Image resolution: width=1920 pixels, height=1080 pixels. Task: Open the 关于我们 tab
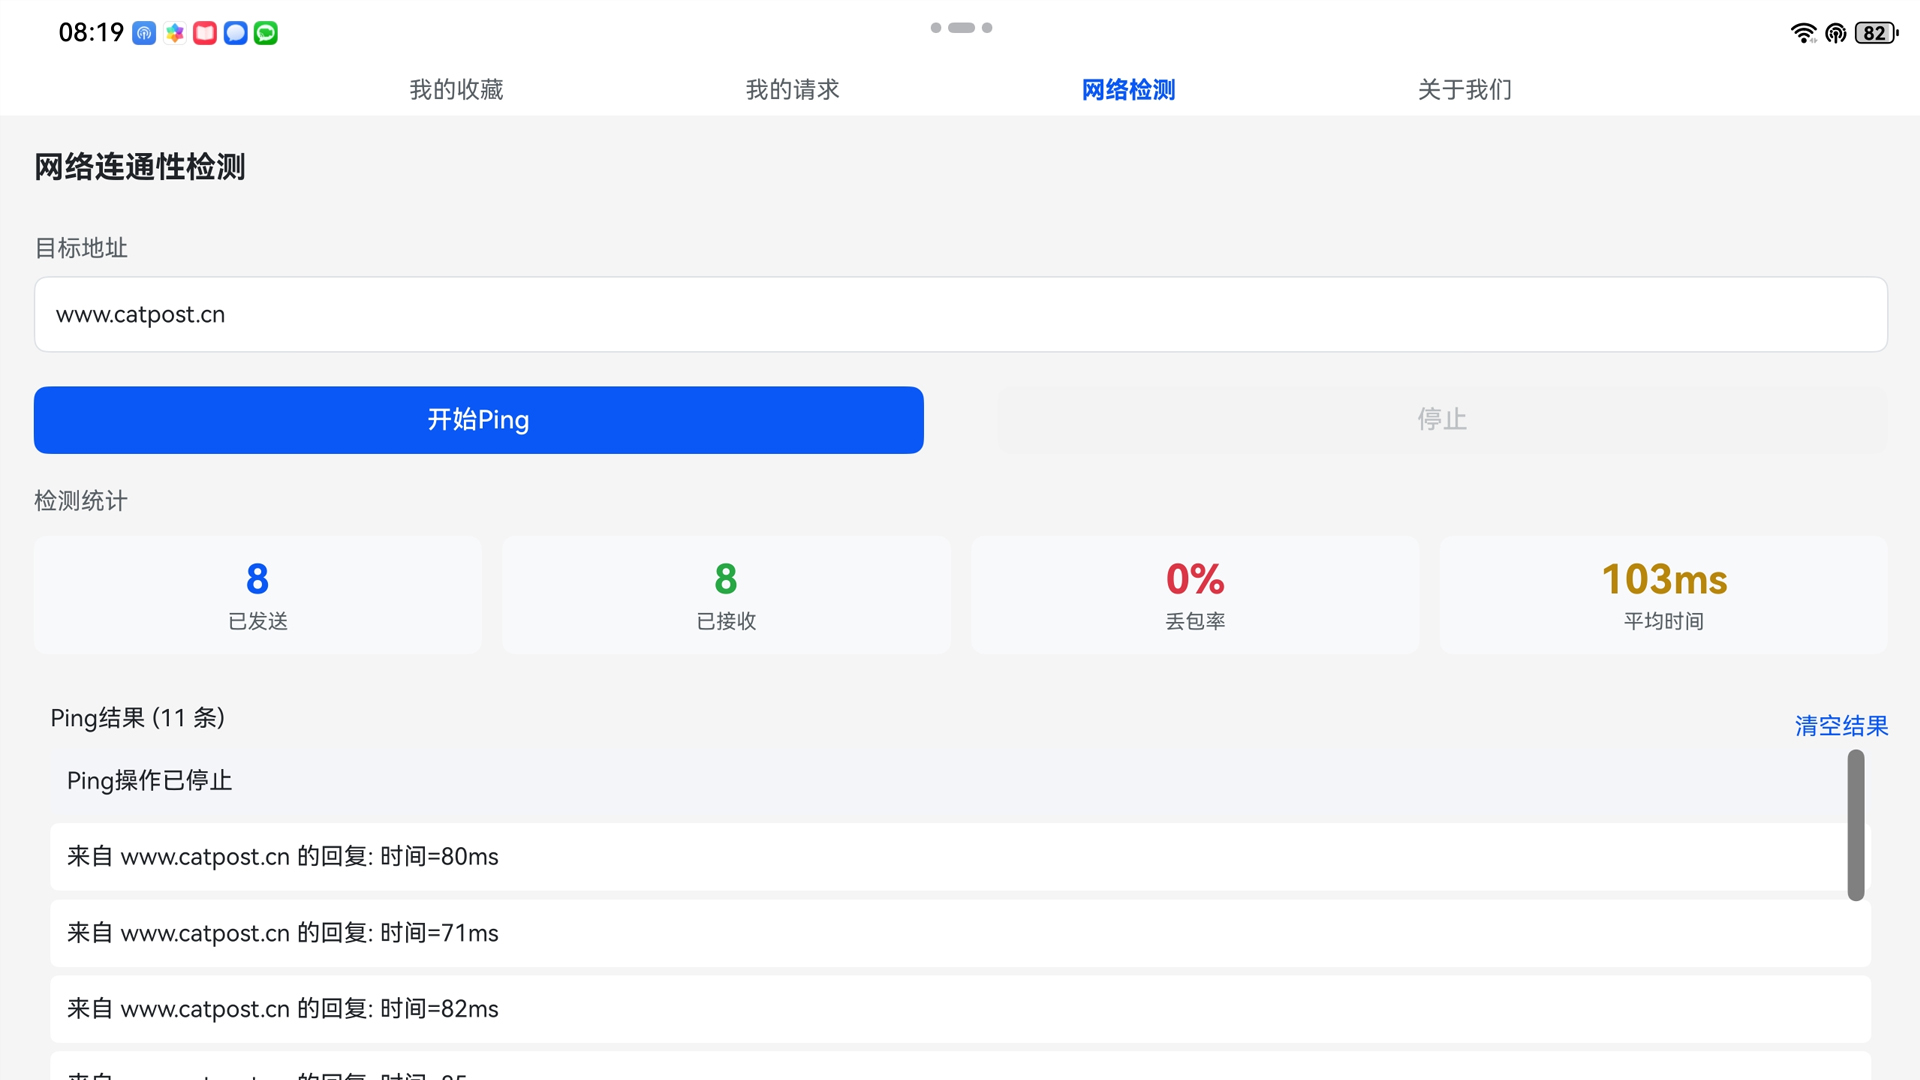tap(1463, 89)
